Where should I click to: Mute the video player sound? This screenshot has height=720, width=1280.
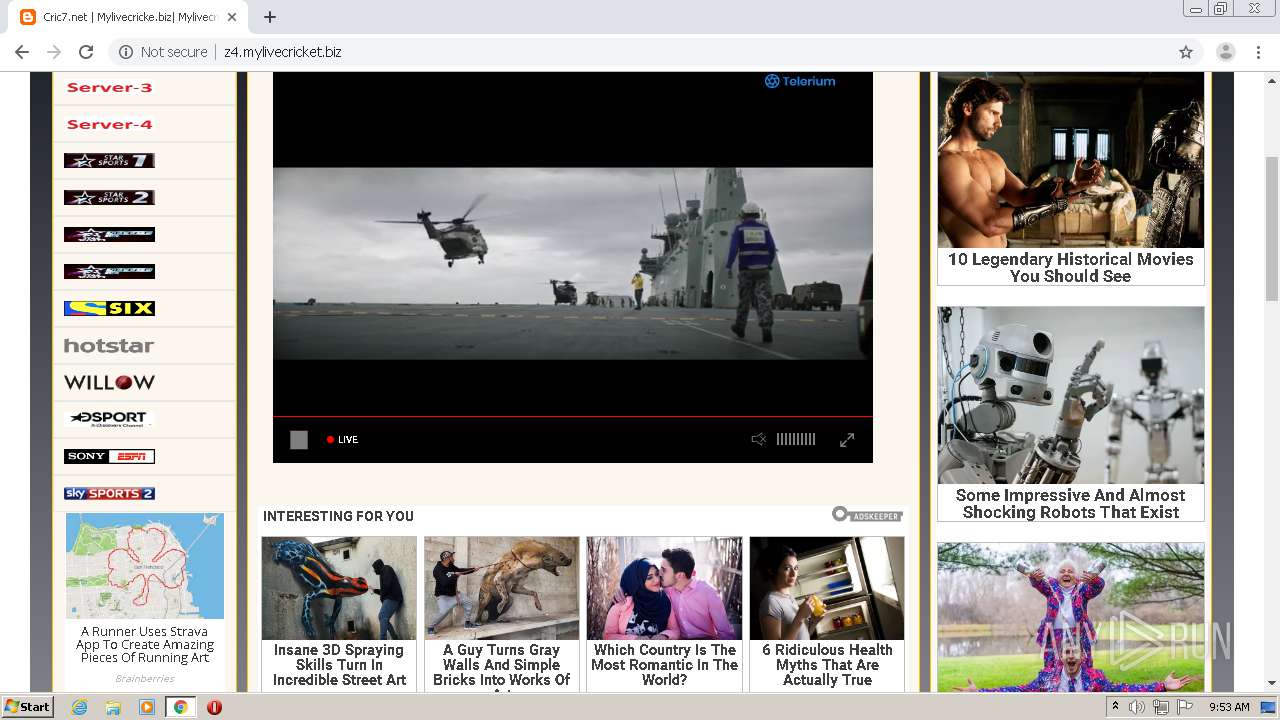pyautogui.click(x=759, y=439)
